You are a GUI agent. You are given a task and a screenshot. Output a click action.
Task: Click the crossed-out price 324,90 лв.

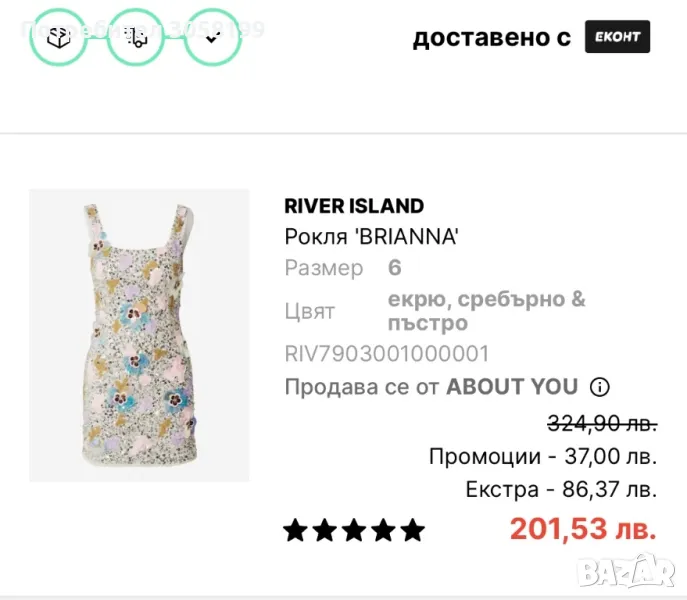(x=602, y=423)
